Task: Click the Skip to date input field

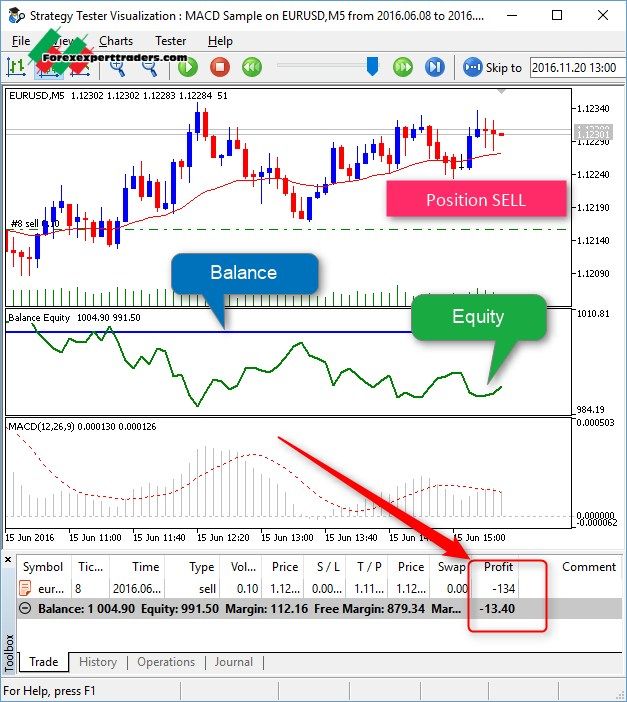Action: tap(578, 68)
